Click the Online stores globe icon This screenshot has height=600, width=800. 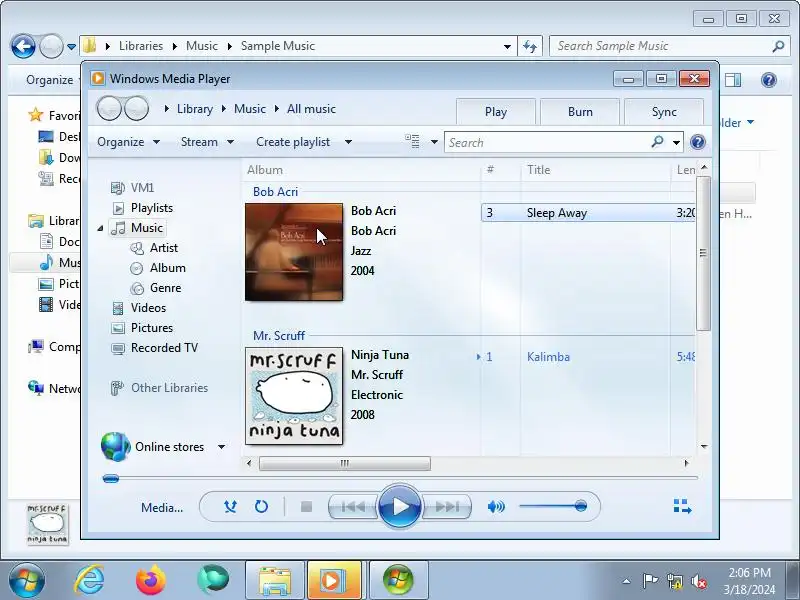115,446
